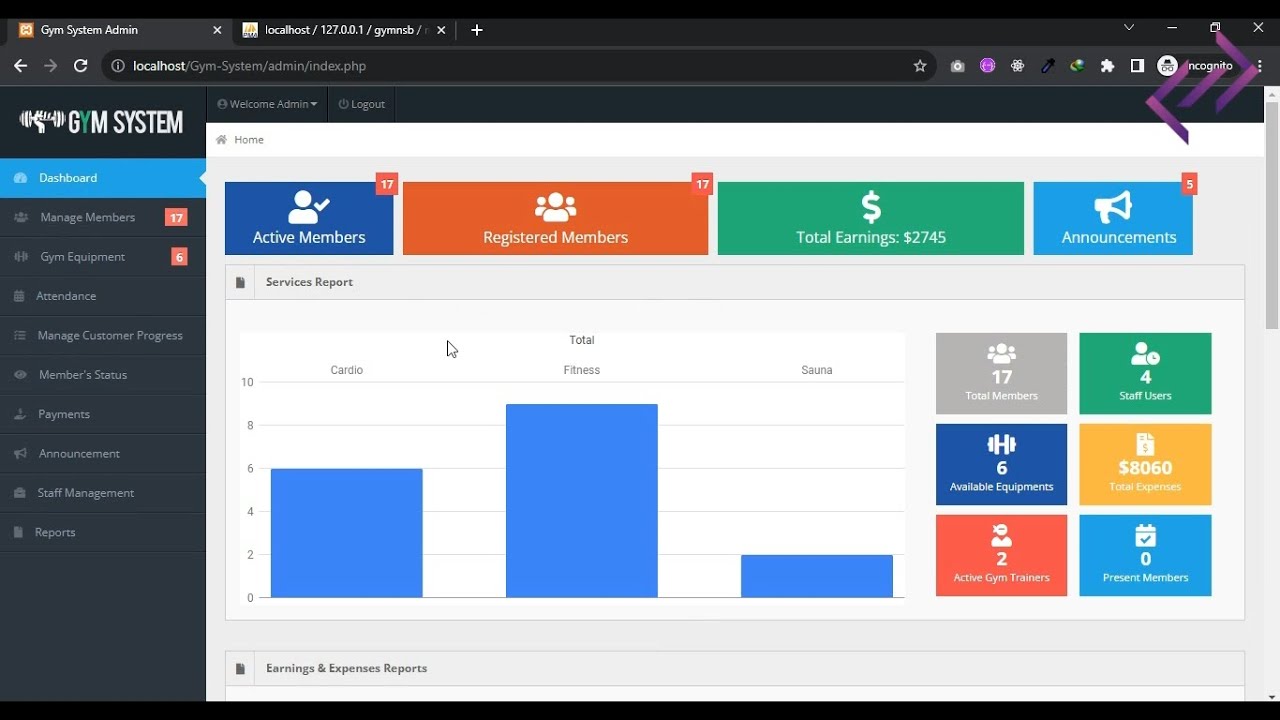Click the browser back arrow
Image resolution: width=1280 pixels, height=720 pixels.
point(20,66)
